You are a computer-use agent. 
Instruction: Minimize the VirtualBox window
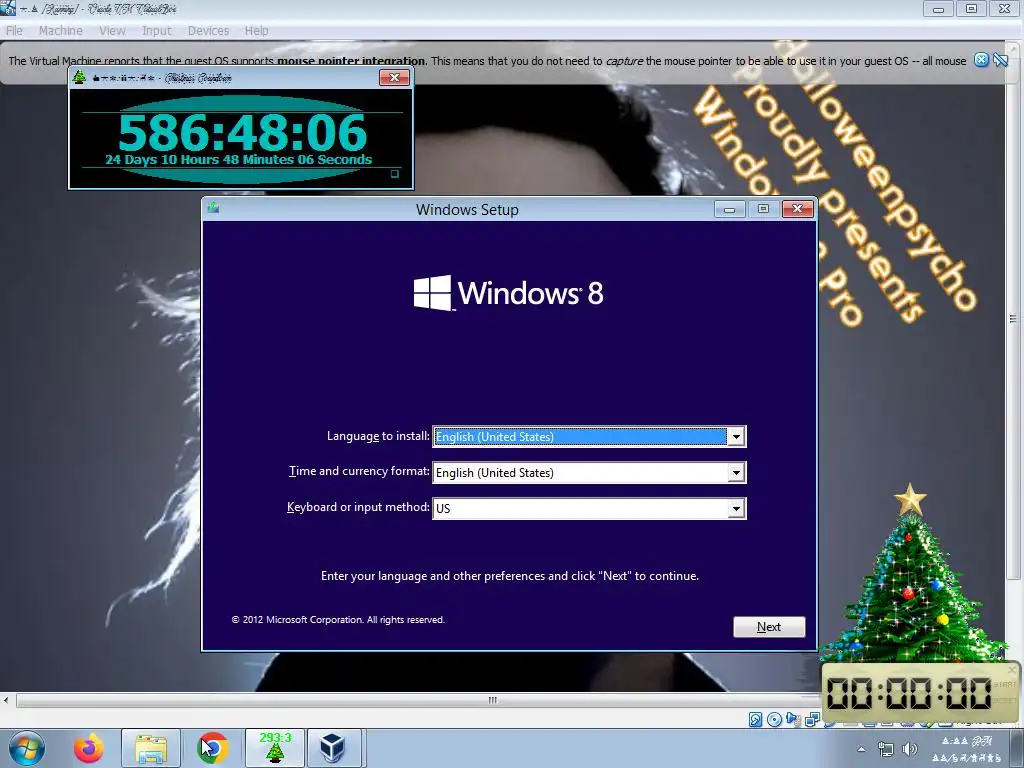(x=938, y=8)
